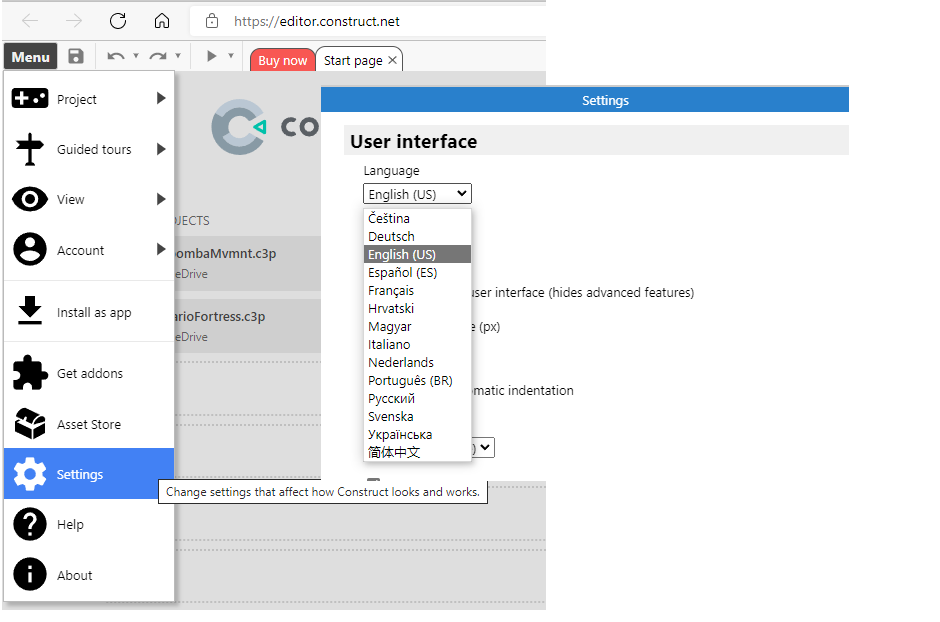Screen dimensions: 940x622
Task: Click the Undo arrow icon
Action: [x=116, y=56]
